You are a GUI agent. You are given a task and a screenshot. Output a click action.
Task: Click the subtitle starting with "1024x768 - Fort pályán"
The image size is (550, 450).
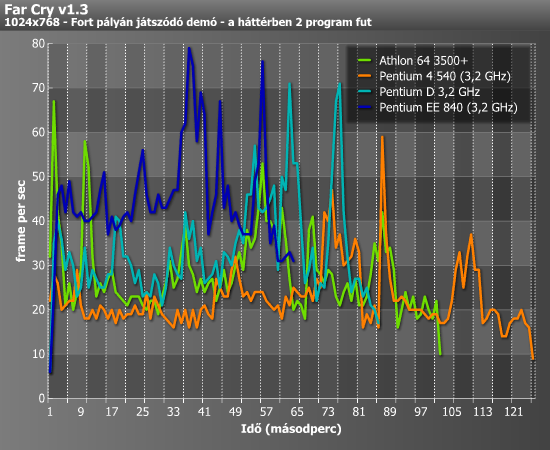coord(188,22)
